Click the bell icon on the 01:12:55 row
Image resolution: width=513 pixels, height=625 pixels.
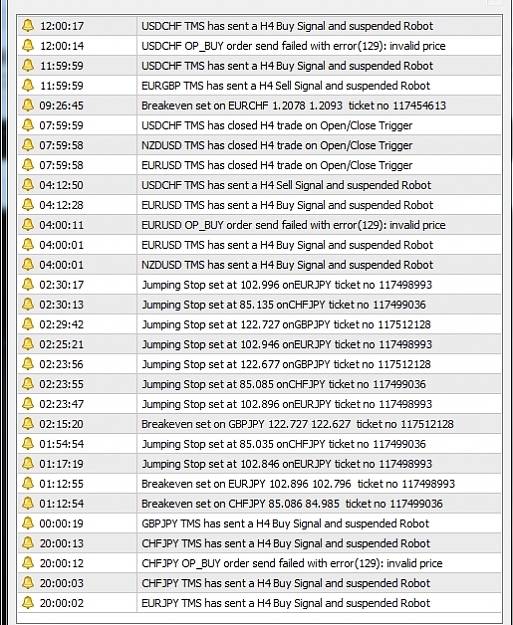pos(28,483)
